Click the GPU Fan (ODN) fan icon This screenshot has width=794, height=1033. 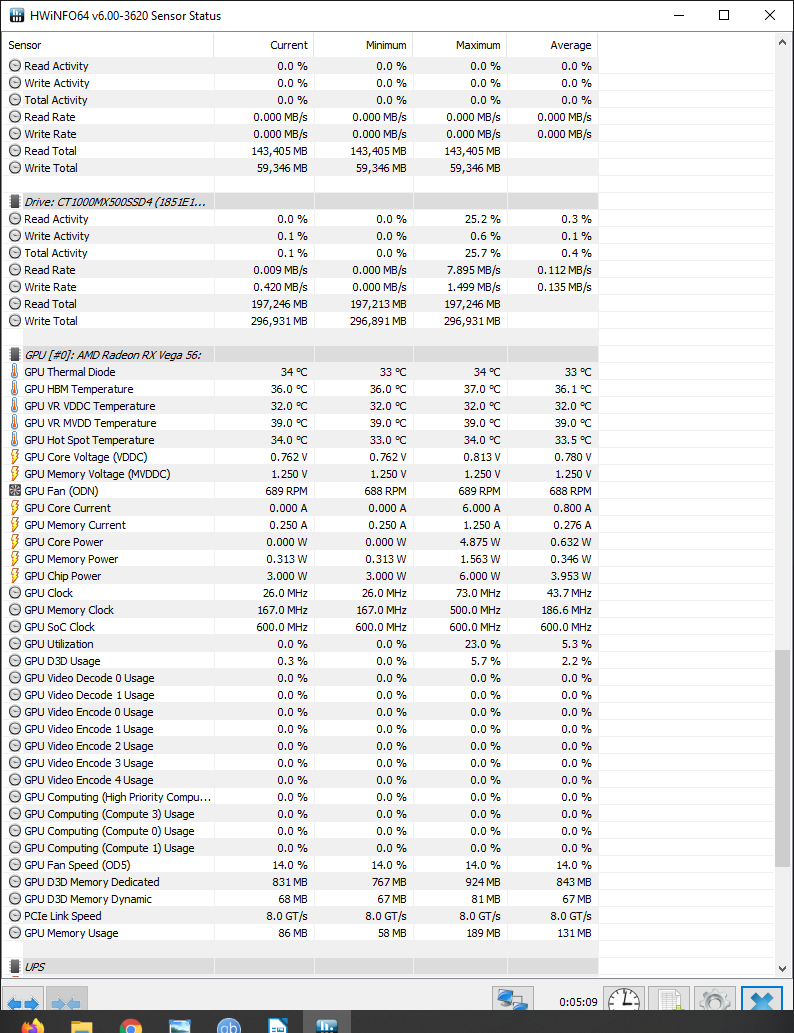15,491
